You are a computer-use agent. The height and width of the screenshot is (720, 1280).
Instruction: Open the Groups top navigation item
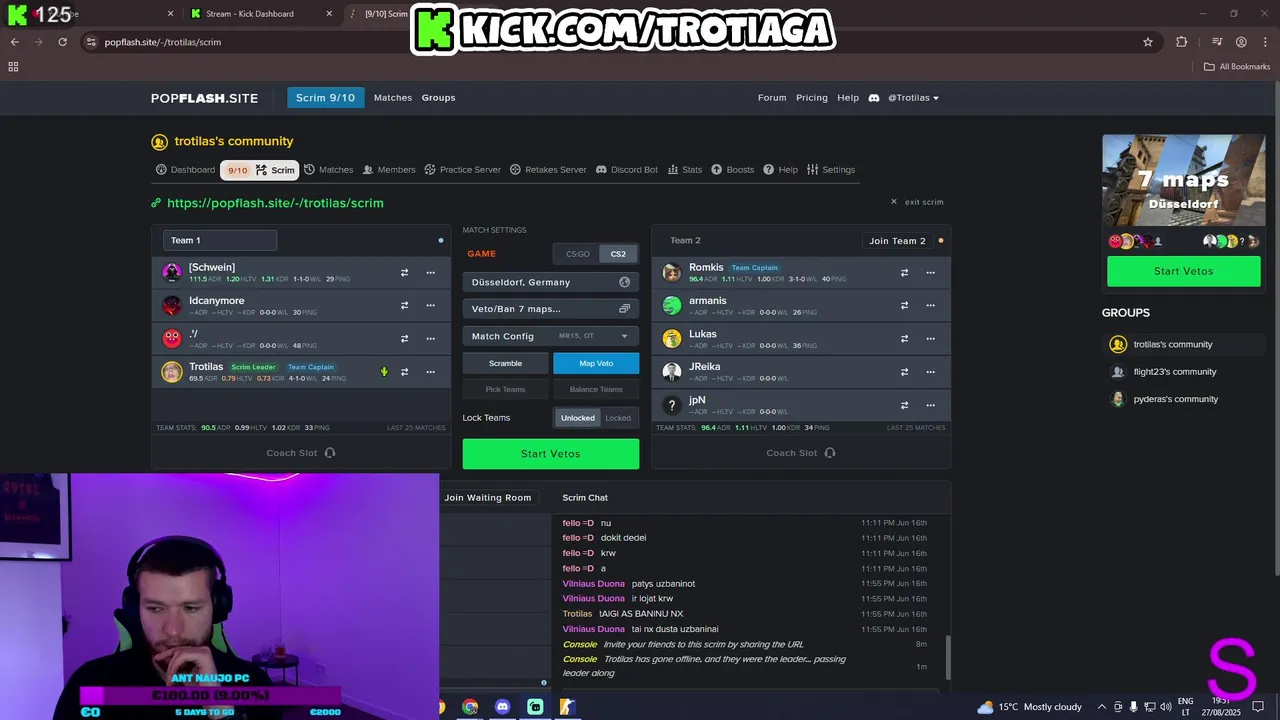click(x=438, y=98)
